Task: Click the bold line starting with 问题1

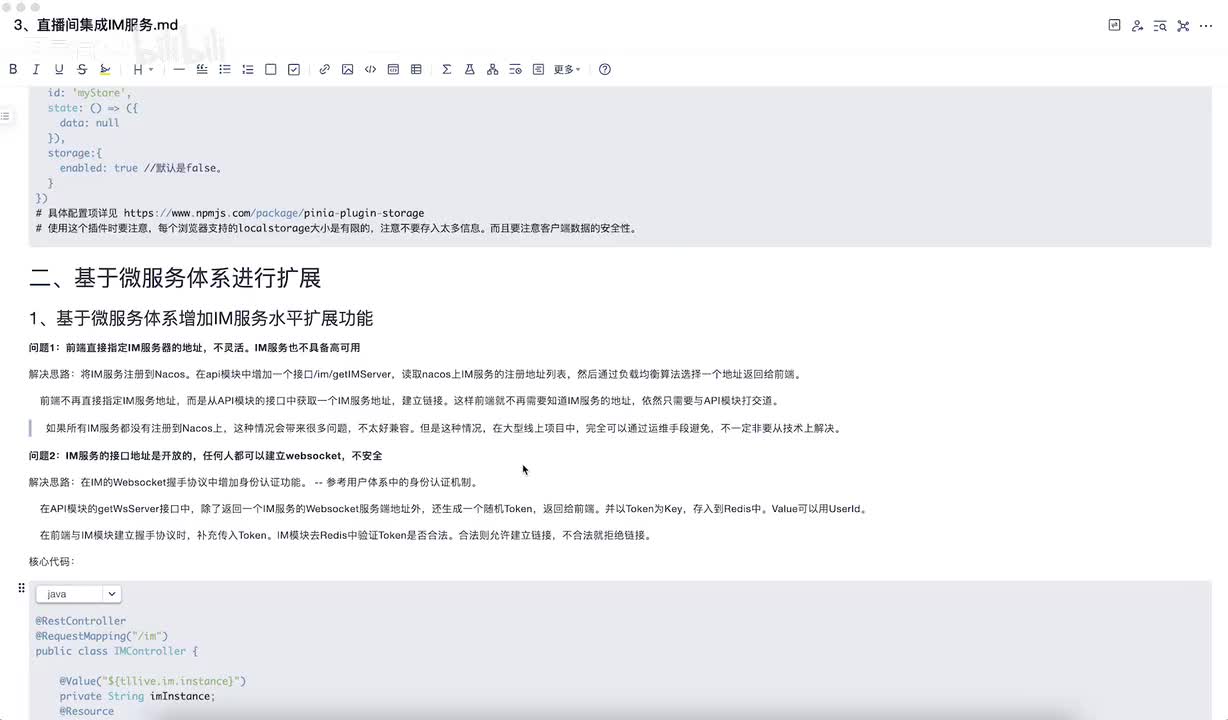Action: pyautogui.click(x=194, y=348)
